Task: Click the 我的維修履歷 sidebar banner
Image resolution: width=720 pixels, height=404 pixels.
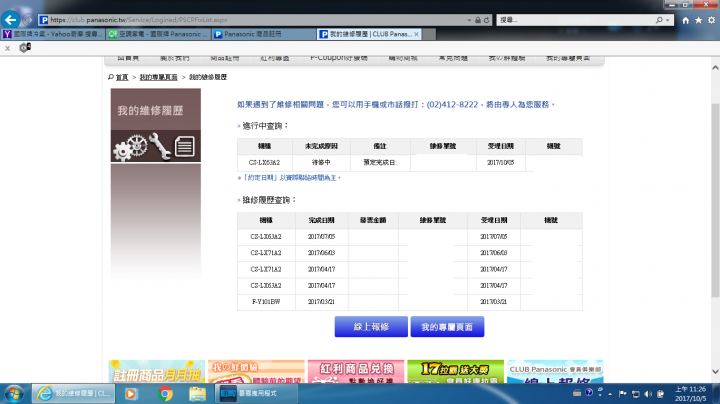Action: click(156, 109)
